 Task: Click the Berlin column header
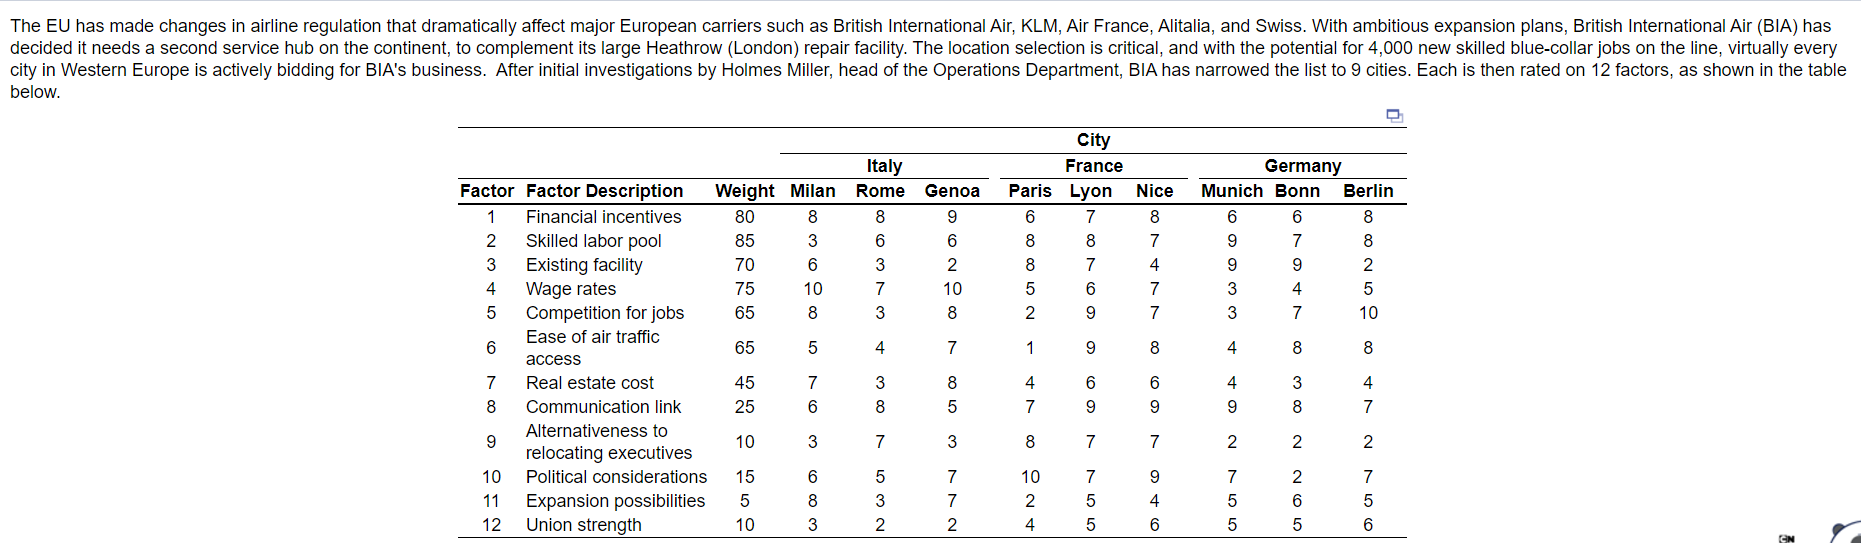pos(1367,191)
